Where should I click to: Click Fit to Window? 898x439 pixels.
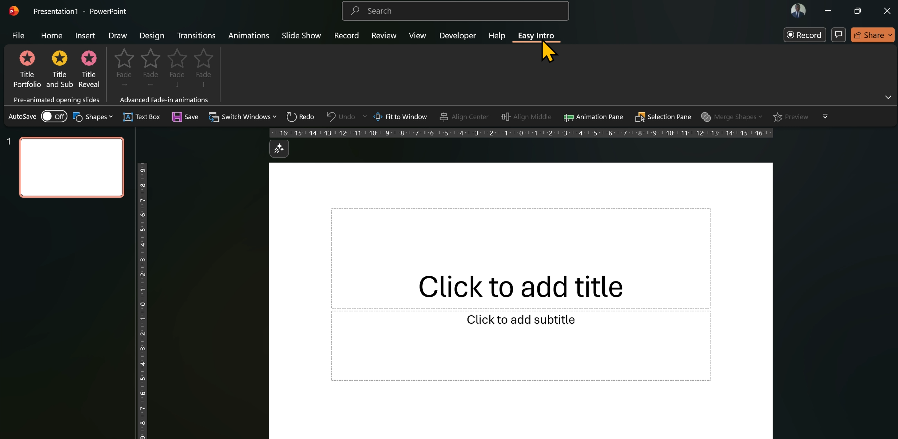[400, 117]
